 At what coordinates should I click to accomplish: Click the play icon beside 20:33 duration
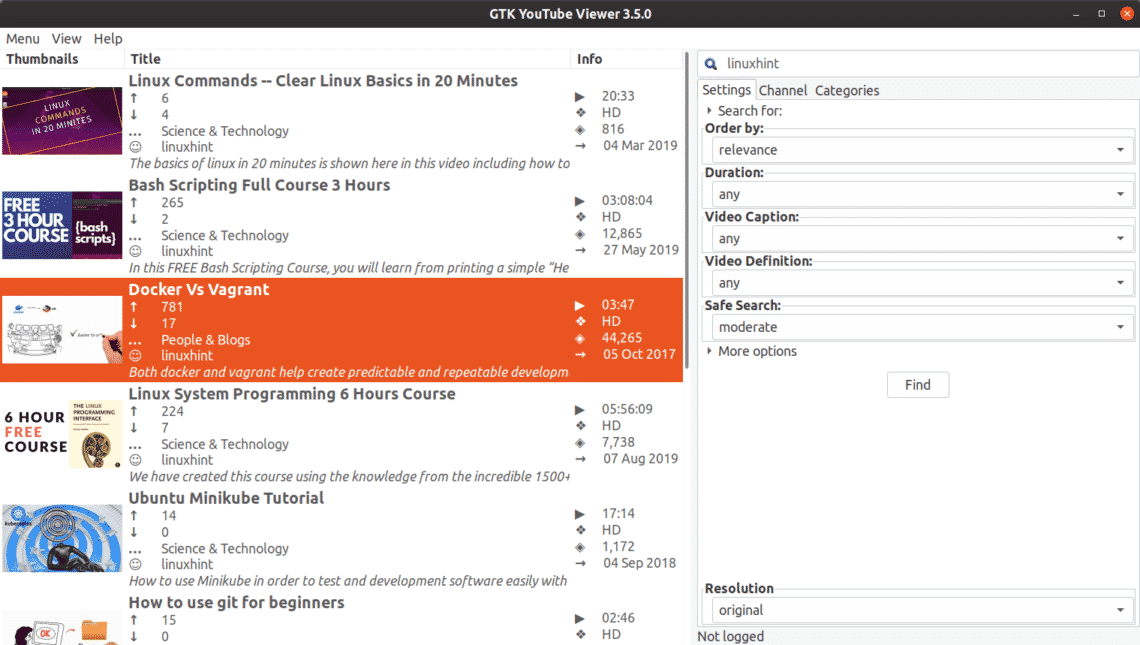click(579, 97)
